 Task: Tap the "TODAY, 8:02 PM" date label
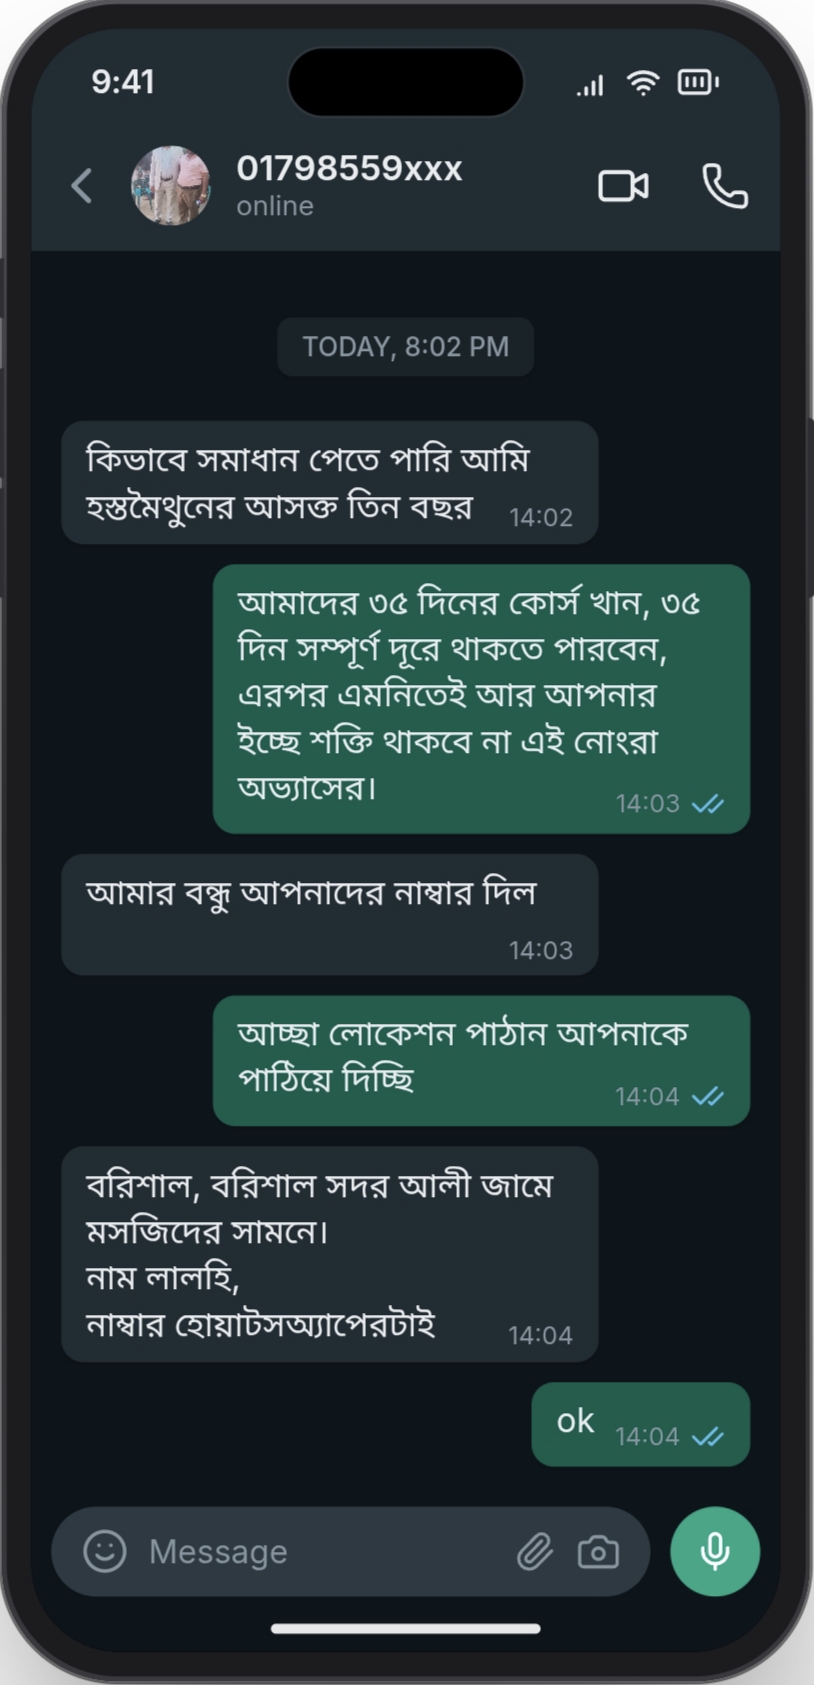(x=405, y=346)
